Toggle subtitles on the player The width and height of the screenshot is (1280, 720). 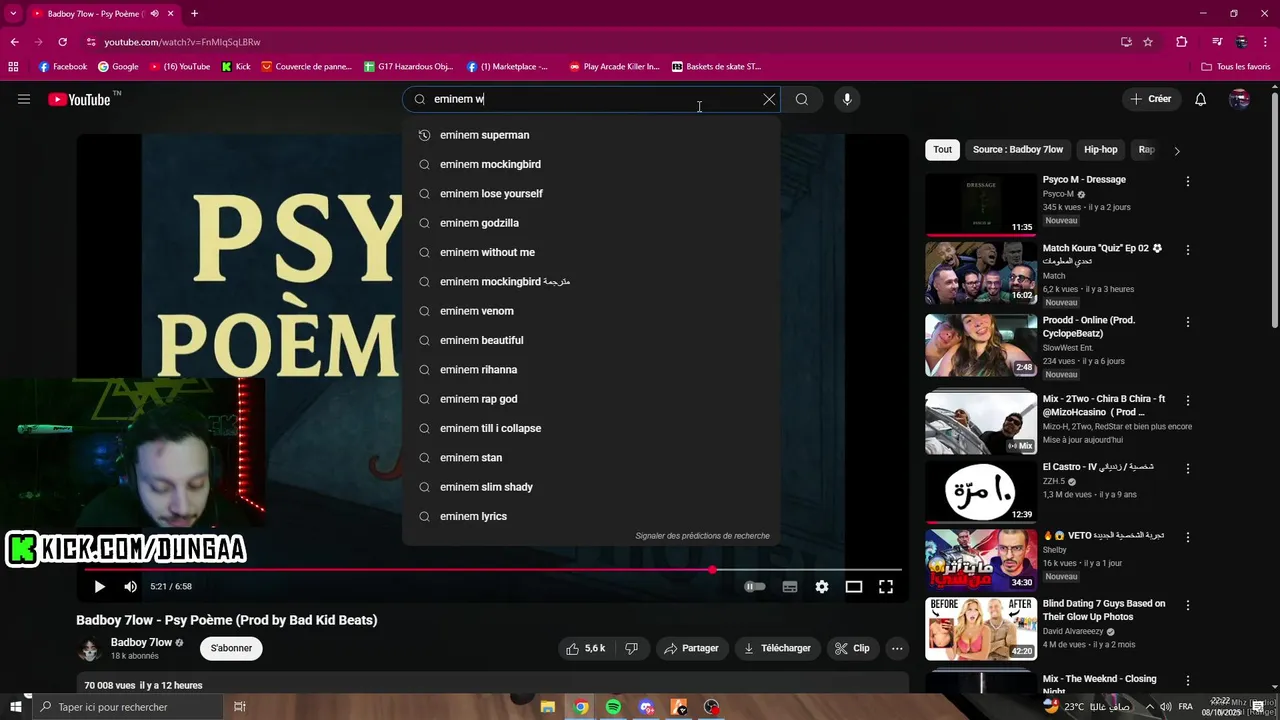(x=790, y=587)
